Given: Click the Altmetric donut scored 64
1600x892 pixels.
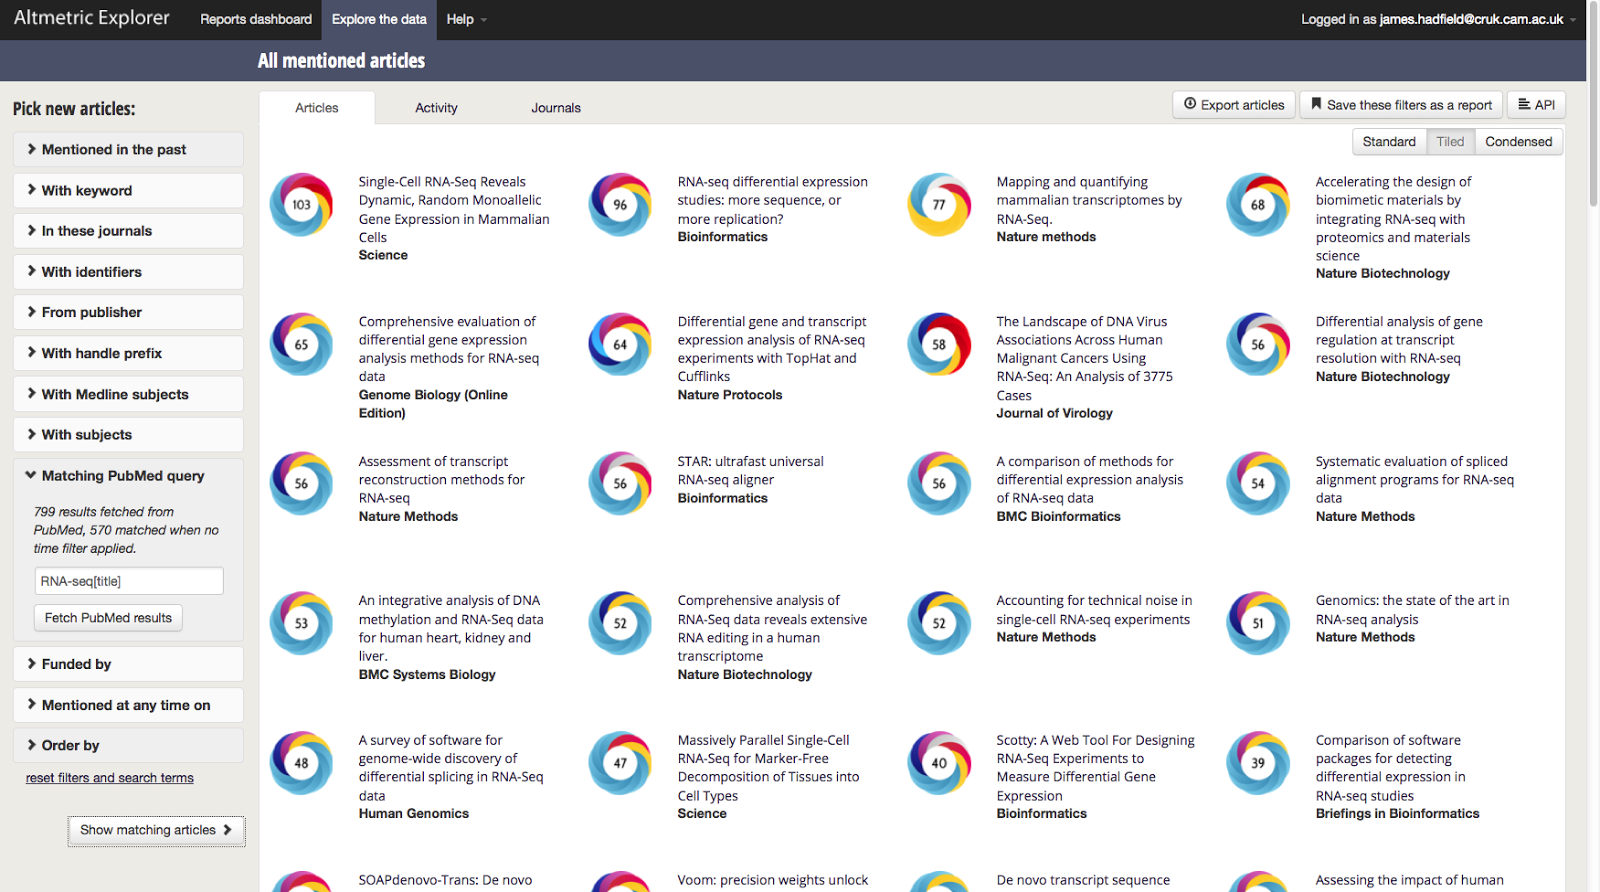Looking at the screenshot, I should point(620,344).
